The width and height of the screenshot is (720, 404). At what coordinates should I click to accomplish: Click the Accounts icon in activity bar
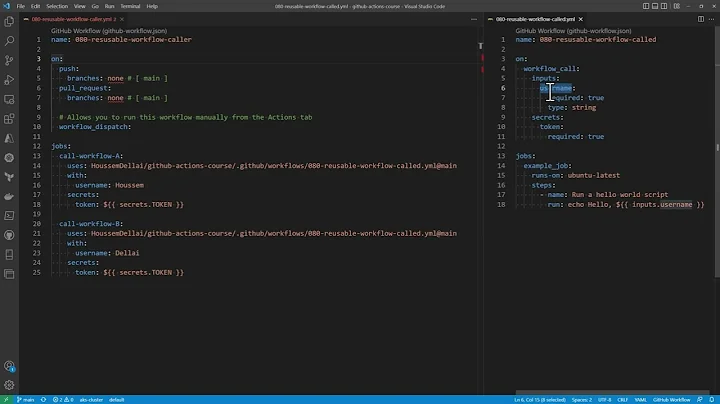click(9, 366)
